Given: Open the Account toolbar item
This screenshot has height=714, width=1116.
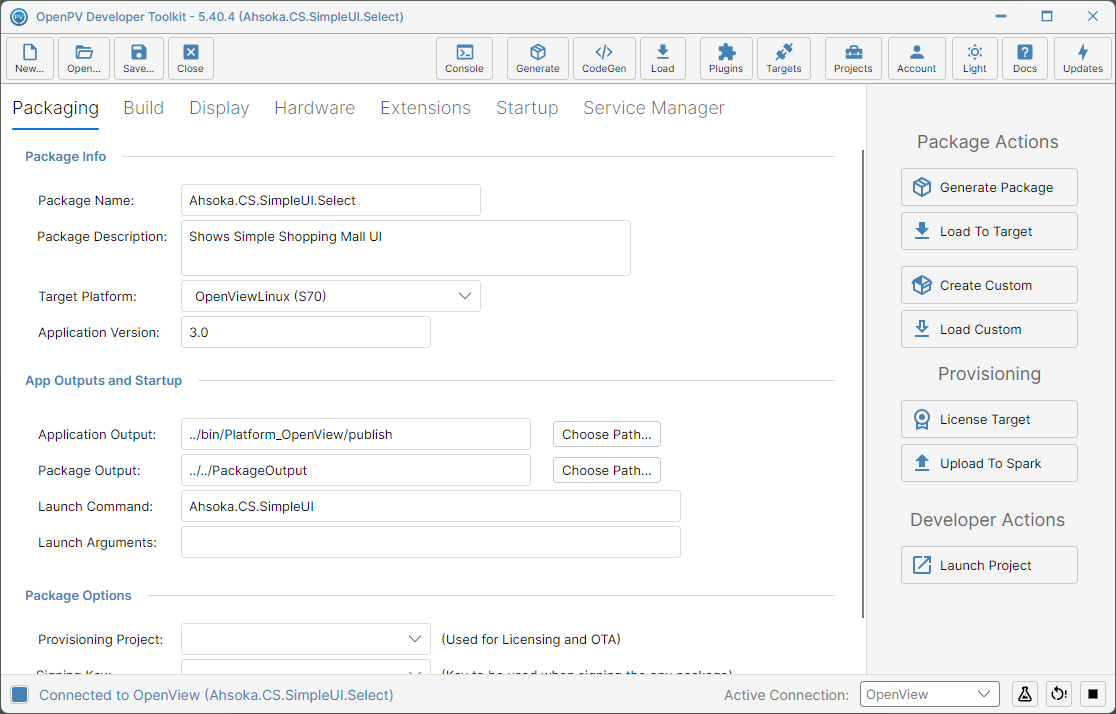Looking at the screenshot, I should 917,58.
